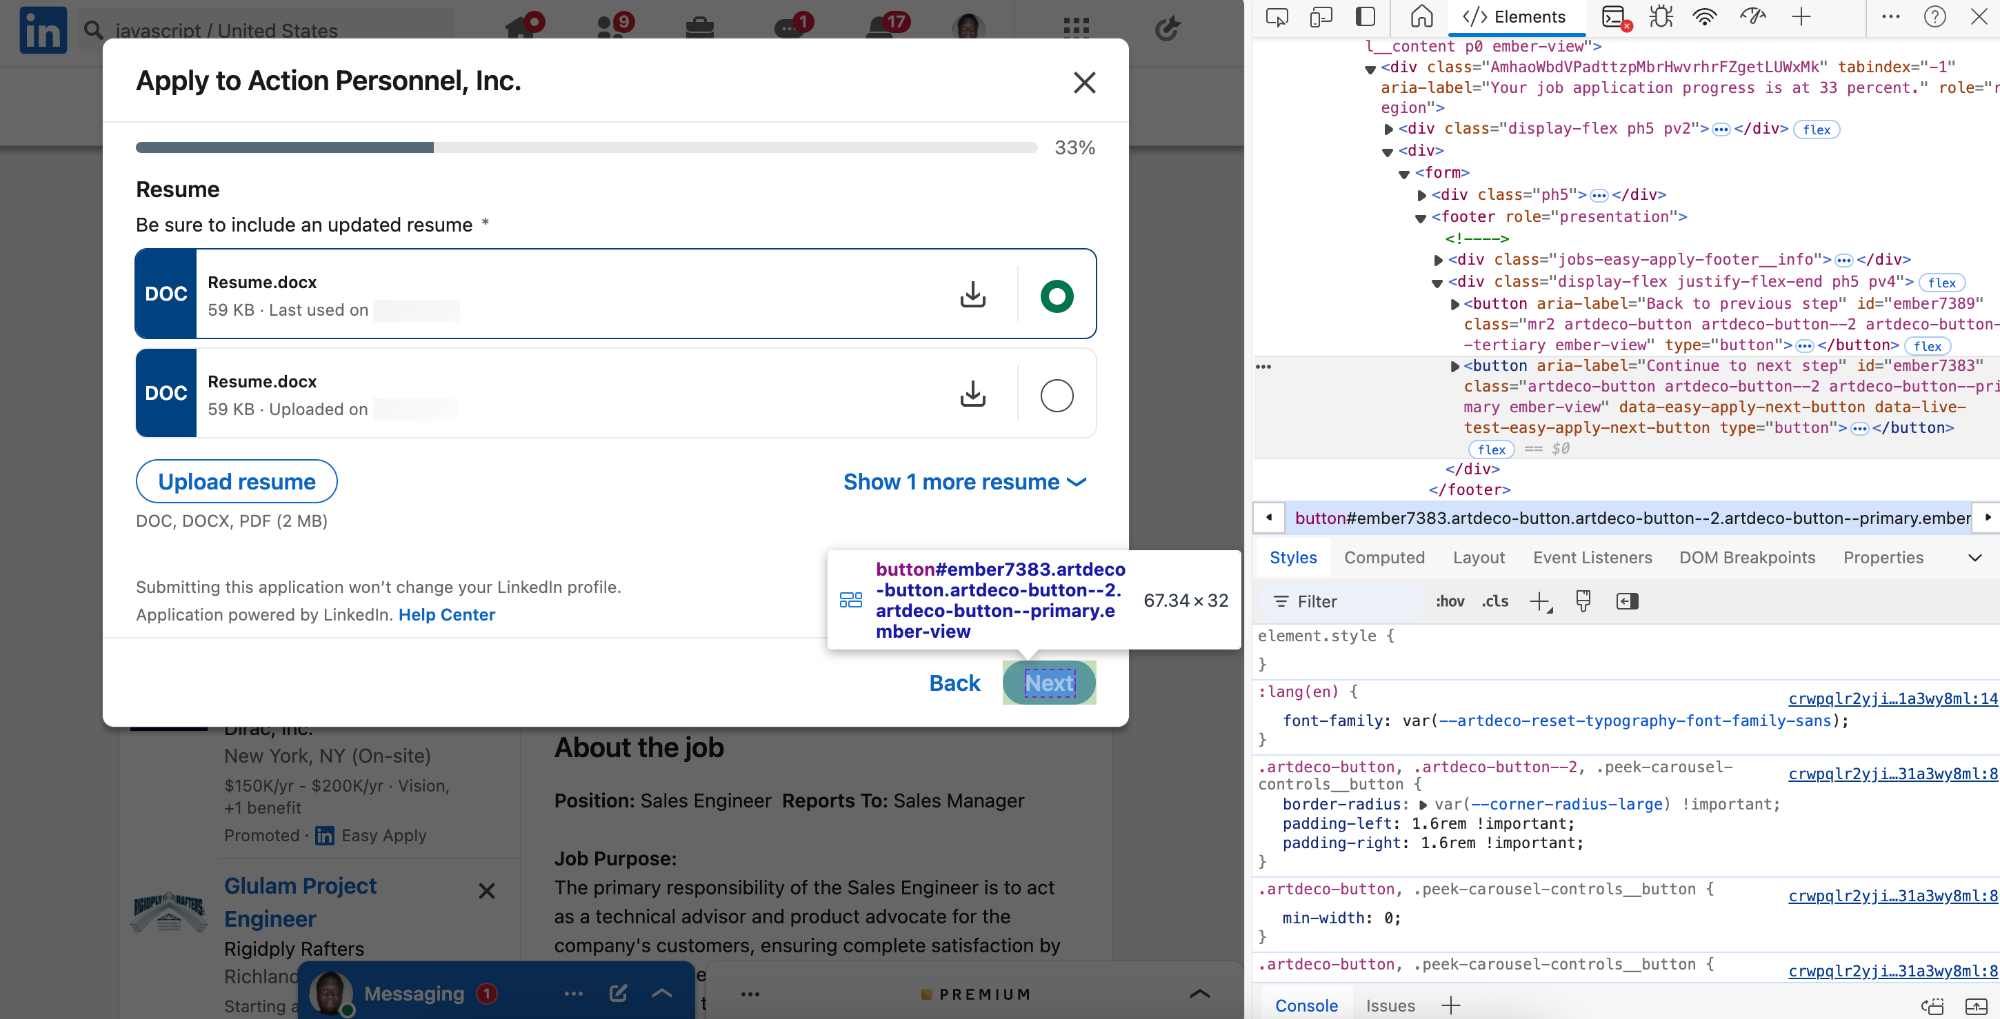2000x1019 pixels.
Task: Toggle flex badge after Back button element
Action: pos(1927,346)
